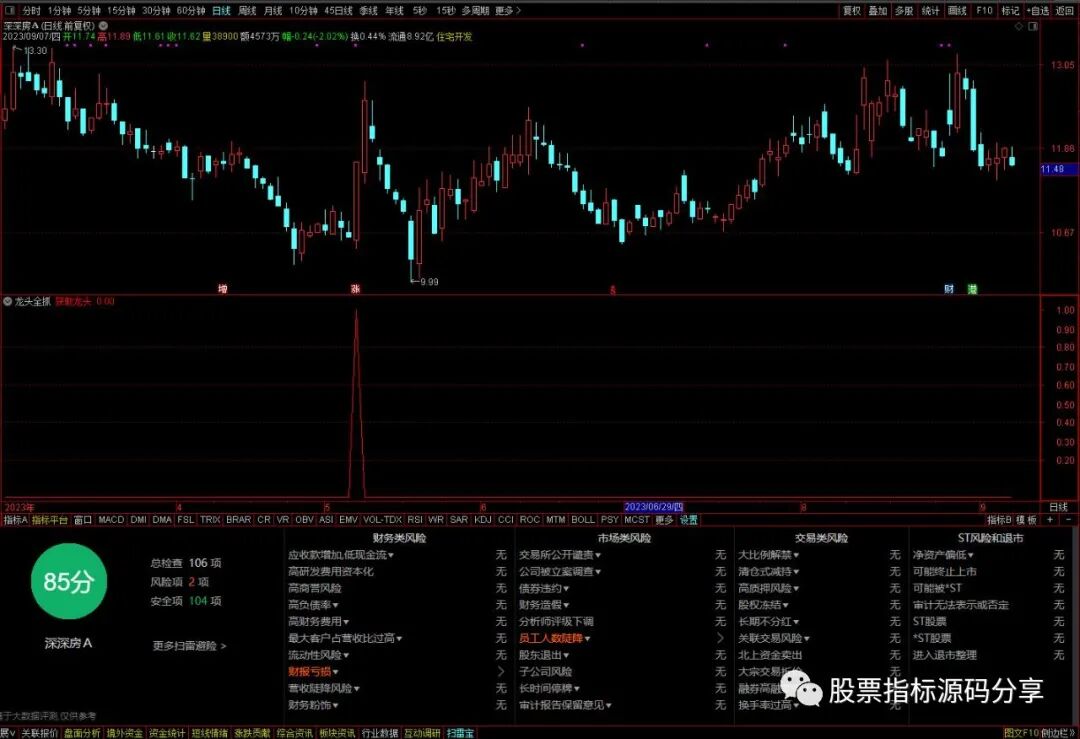Select the 周线 weekly timeframe
The image size is (1080, 739).
[x=247, y=10]
